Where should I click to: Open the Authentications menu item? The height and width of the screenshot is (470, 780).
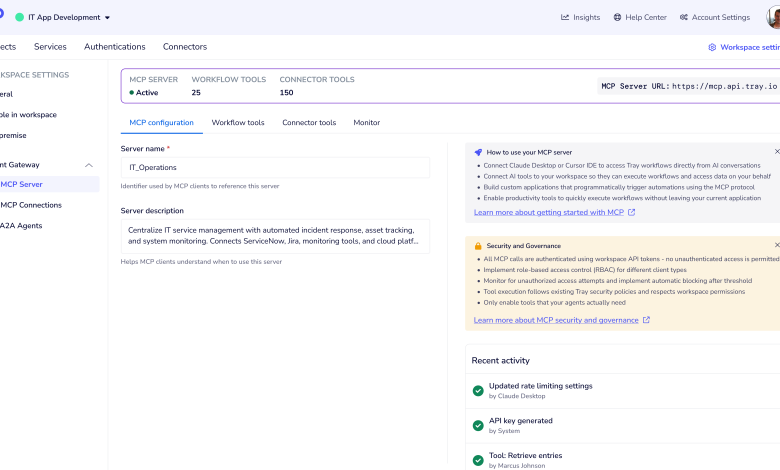click(x=114, y=47)
